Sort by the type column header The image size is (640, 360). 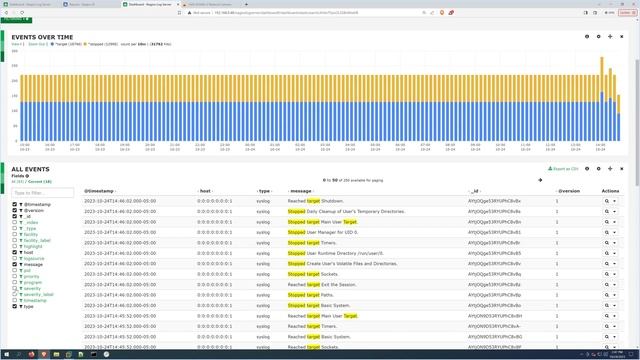[x=264, y=191]
